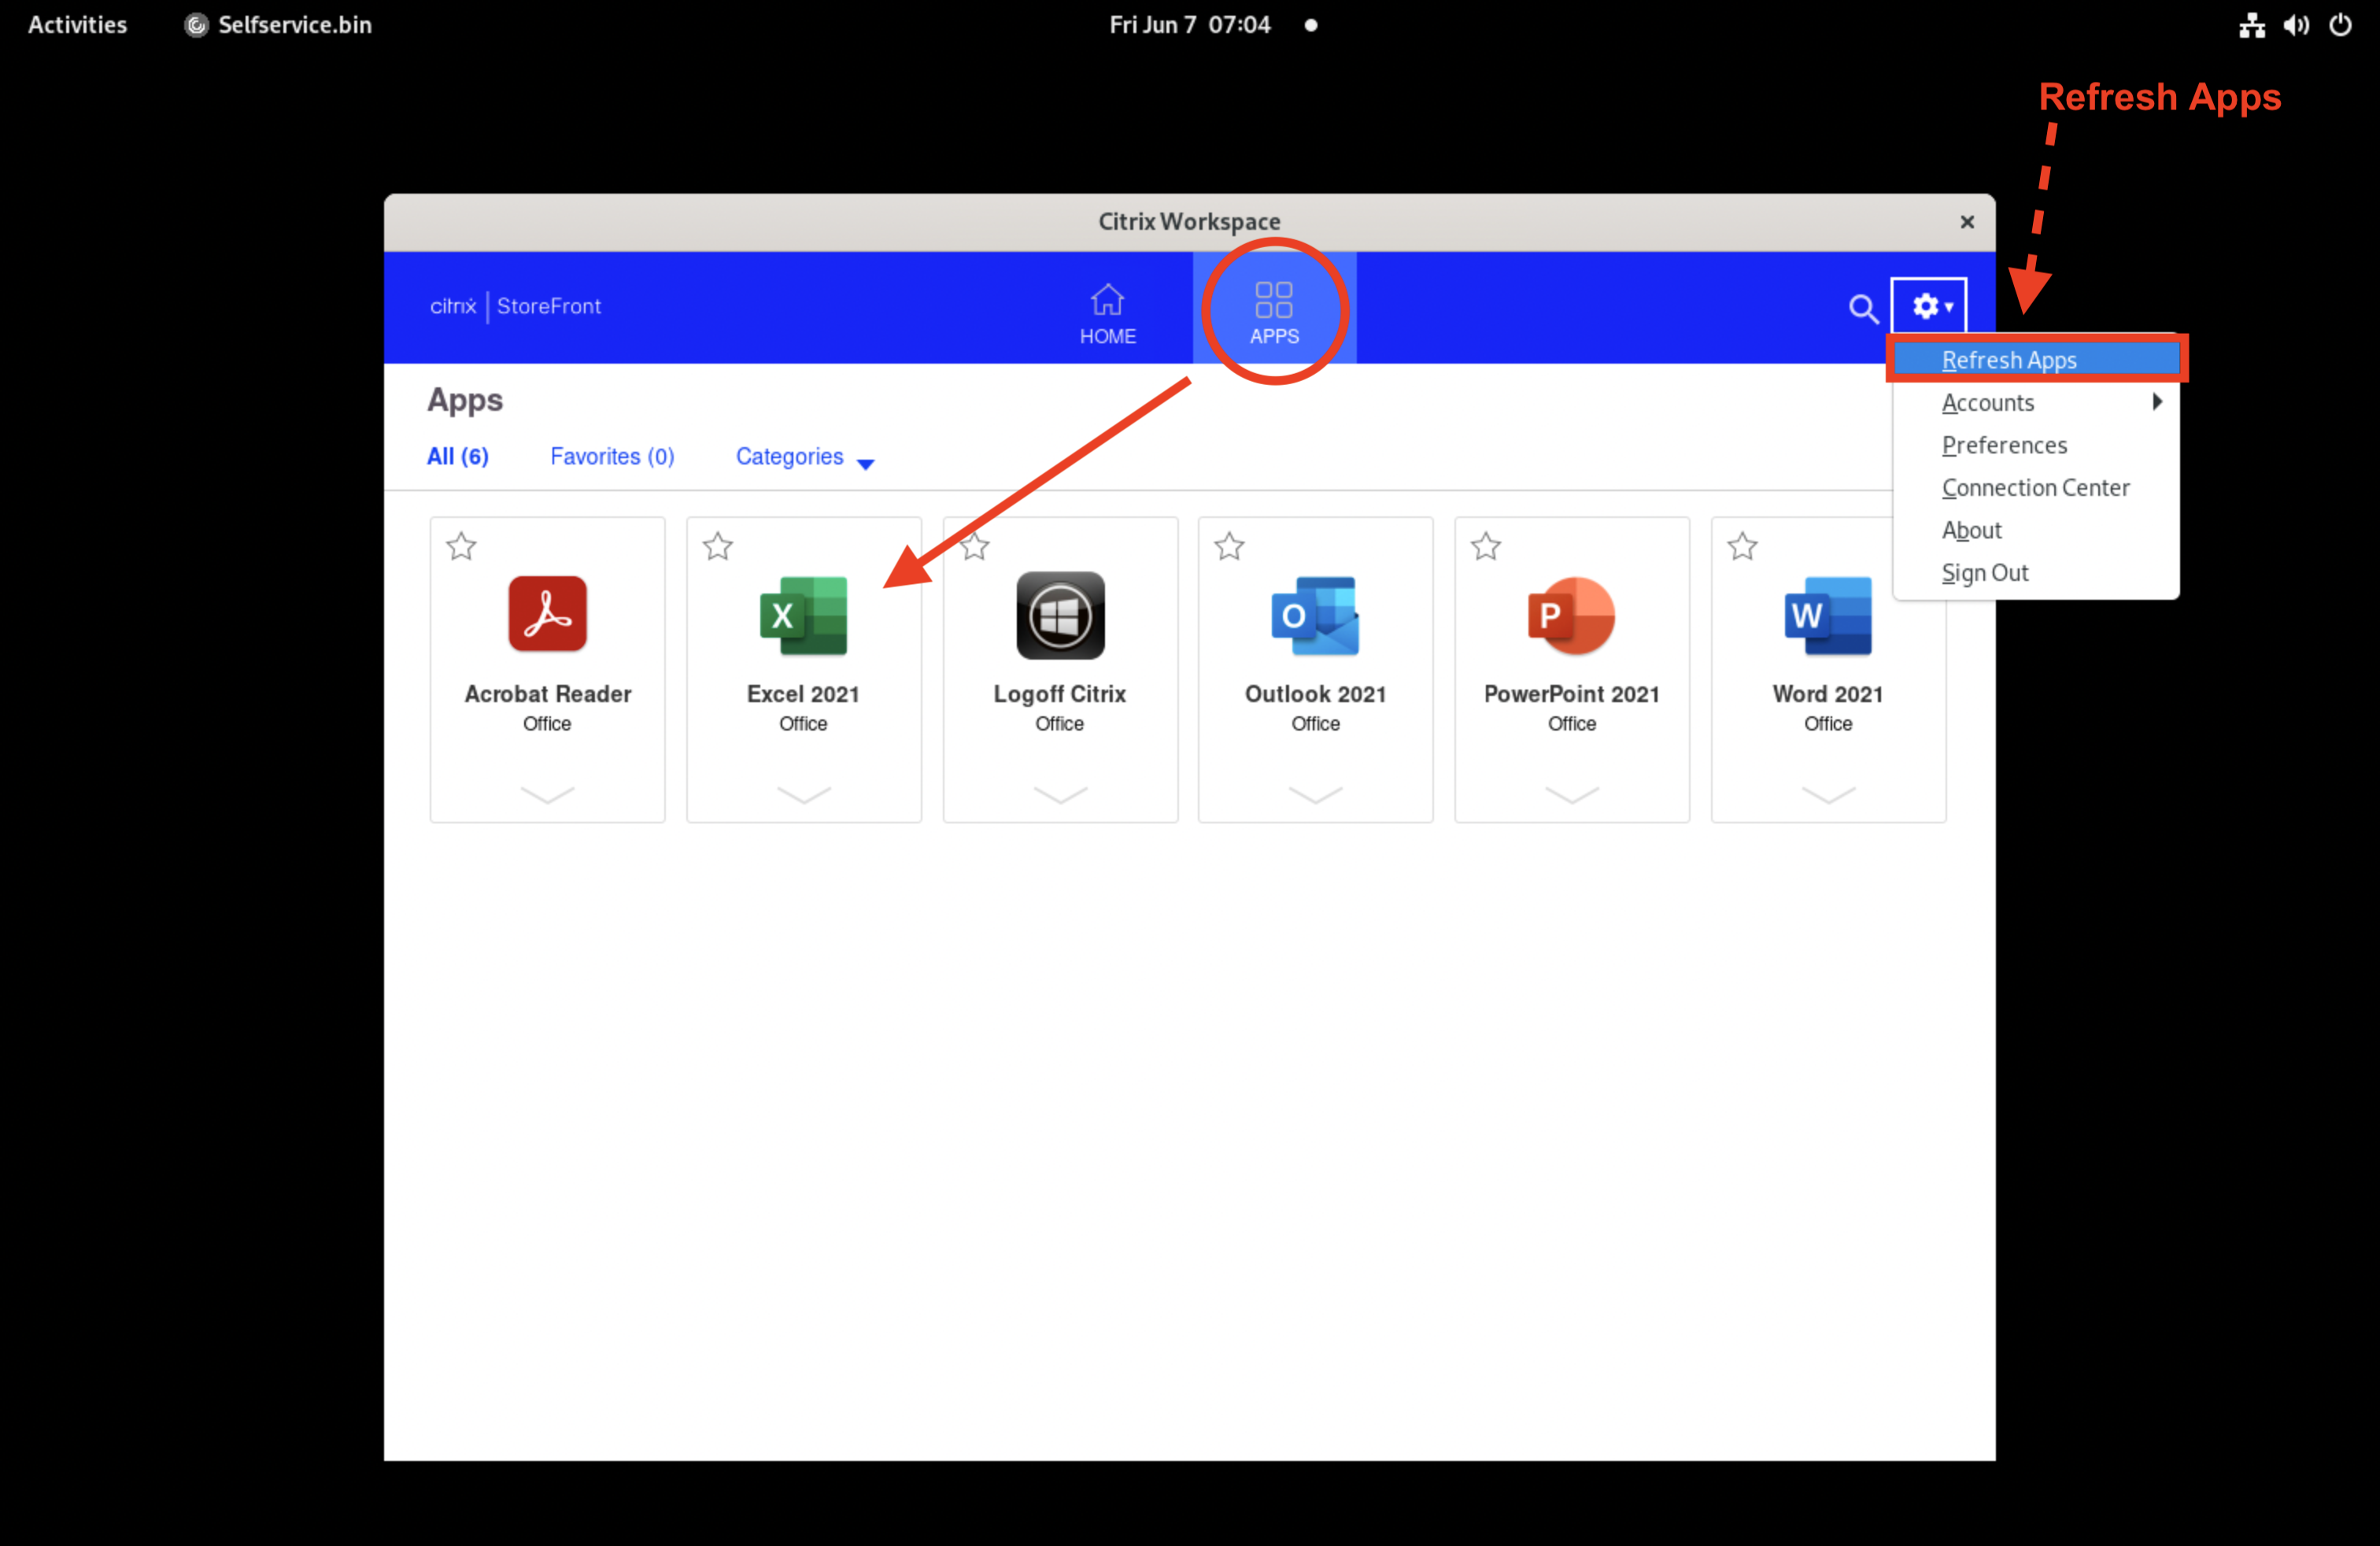This screenshot has width=2380, height=1546.
Task: Launch the Acrobat Reader app icon
Action: click(x=547, y=614)
